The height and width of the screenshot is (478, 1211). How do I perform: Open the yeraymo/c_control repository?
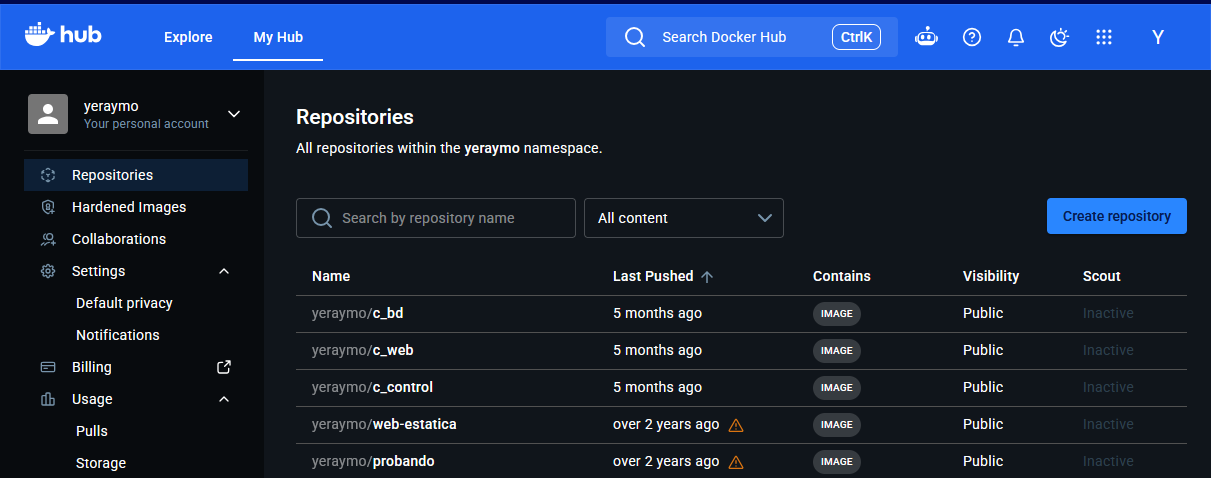[372, 387]
